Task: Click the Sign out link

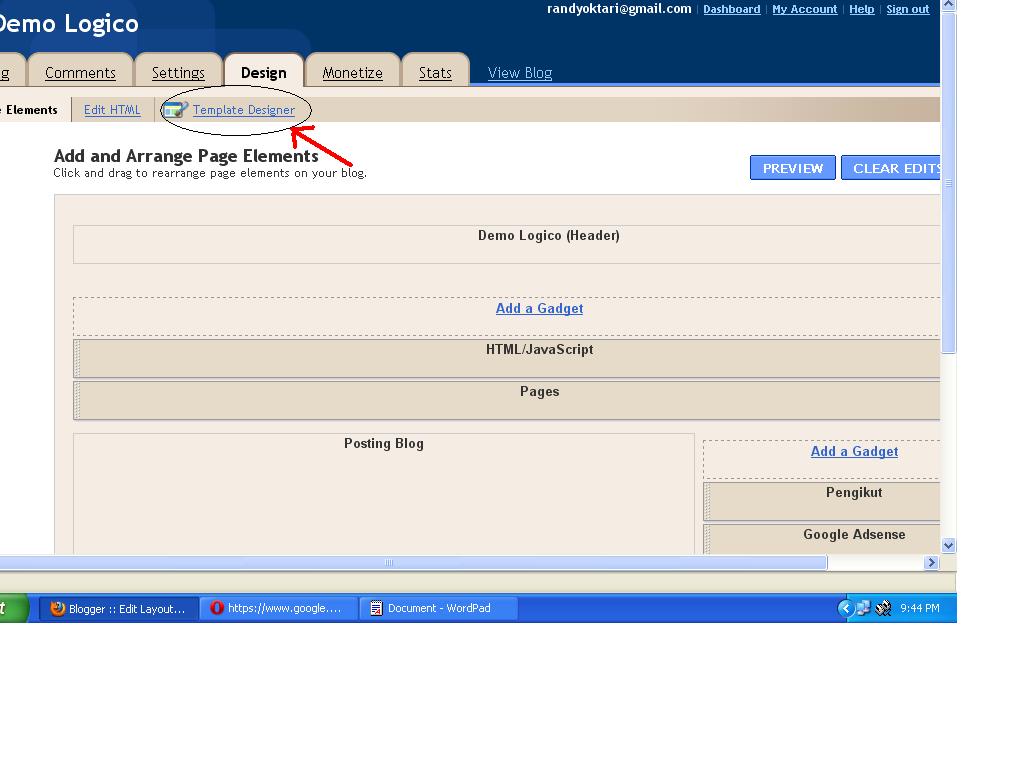Action: coord(907,9)
